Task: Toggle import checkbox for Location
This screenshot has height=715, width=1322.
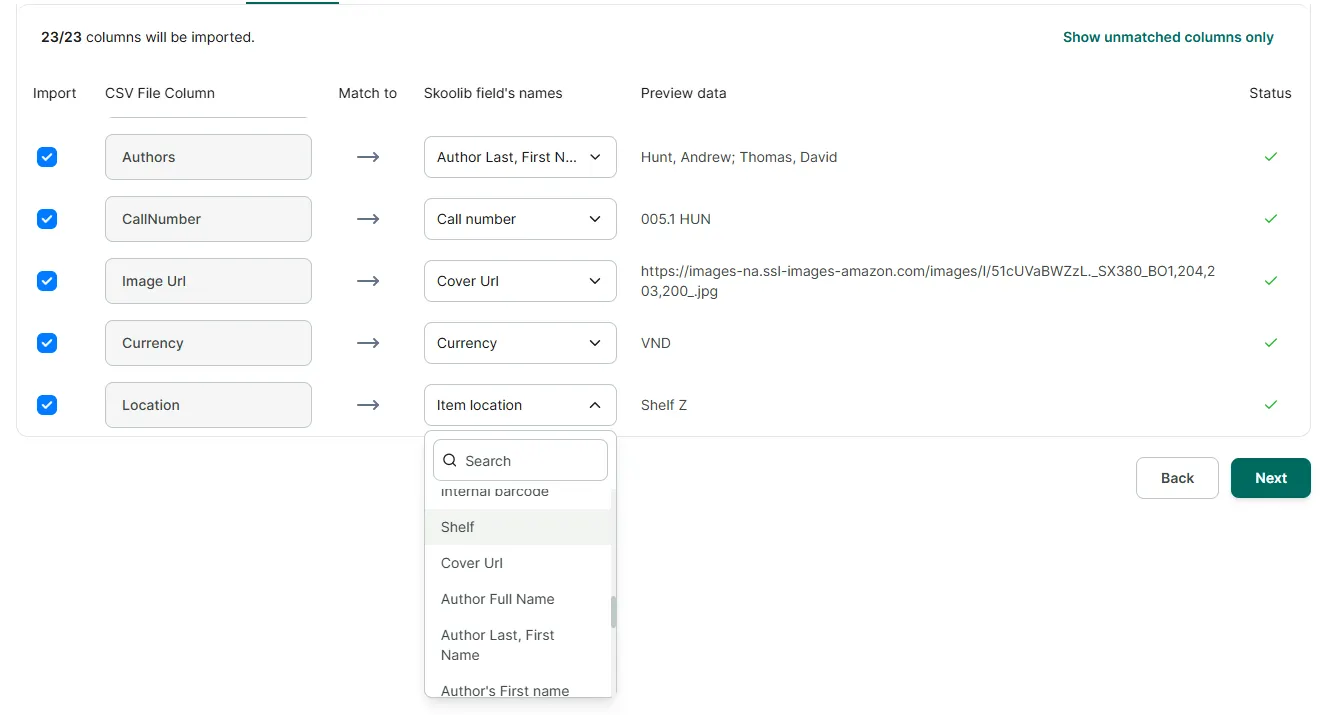Action: pyautogui.click(x=47, y=405)
